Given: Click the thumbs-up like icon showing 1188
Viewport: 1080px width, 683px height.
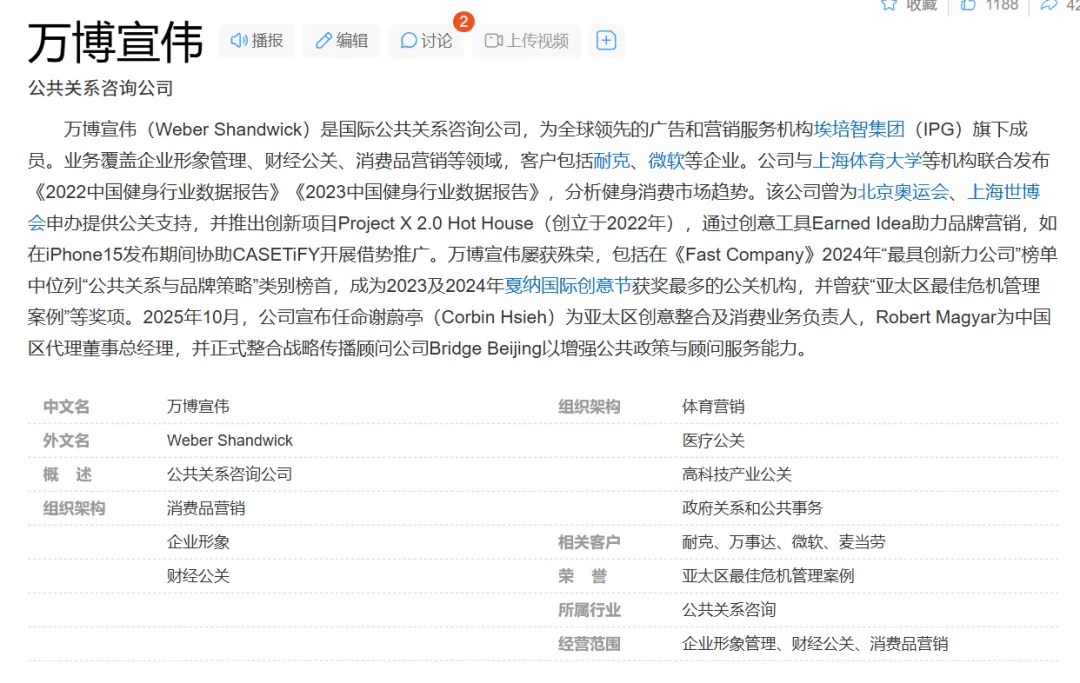Looking at the screenshot, I should pyautogui.click(x=968, y=5).
